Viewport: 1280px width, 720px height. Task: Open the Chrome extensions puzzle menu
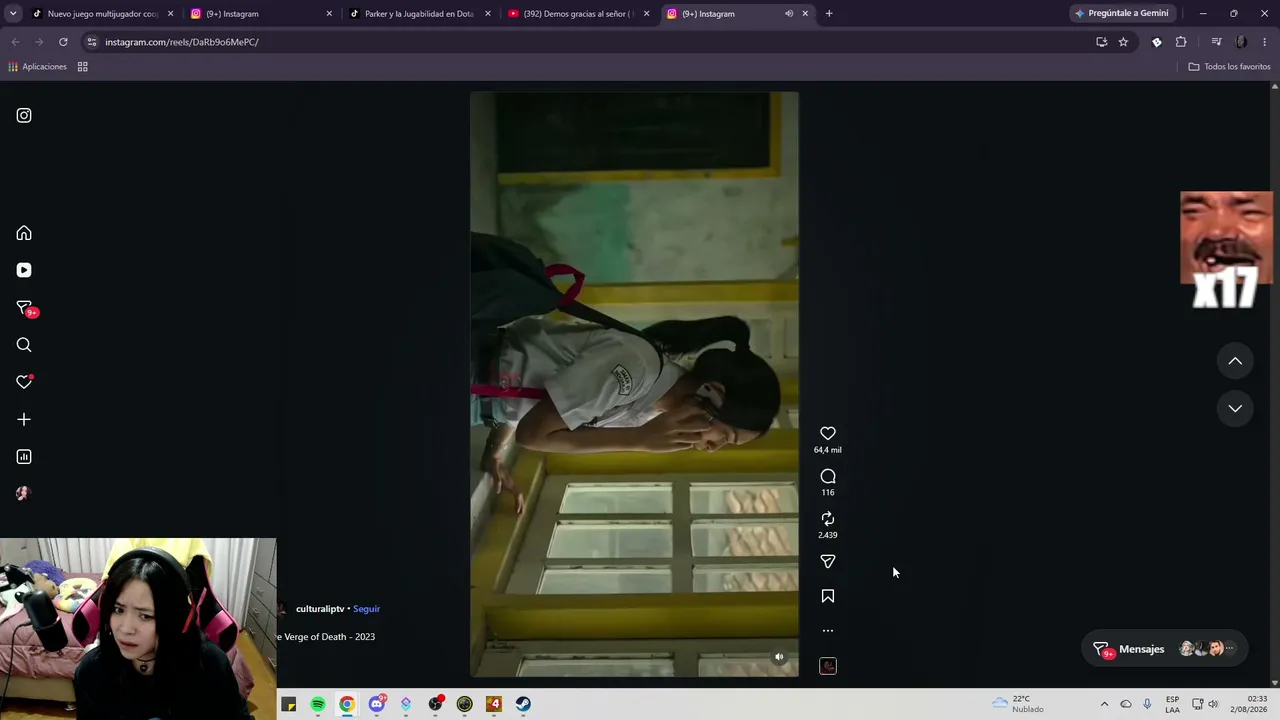(x=1181, y=42)
